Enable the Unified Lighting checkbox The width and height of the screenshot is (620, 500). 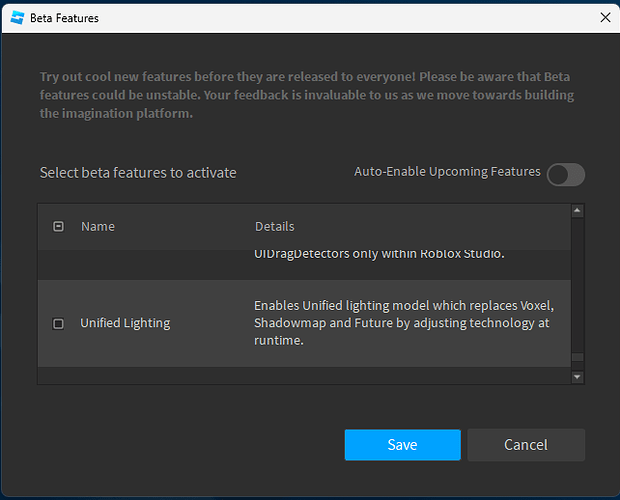tap(58, 324)
